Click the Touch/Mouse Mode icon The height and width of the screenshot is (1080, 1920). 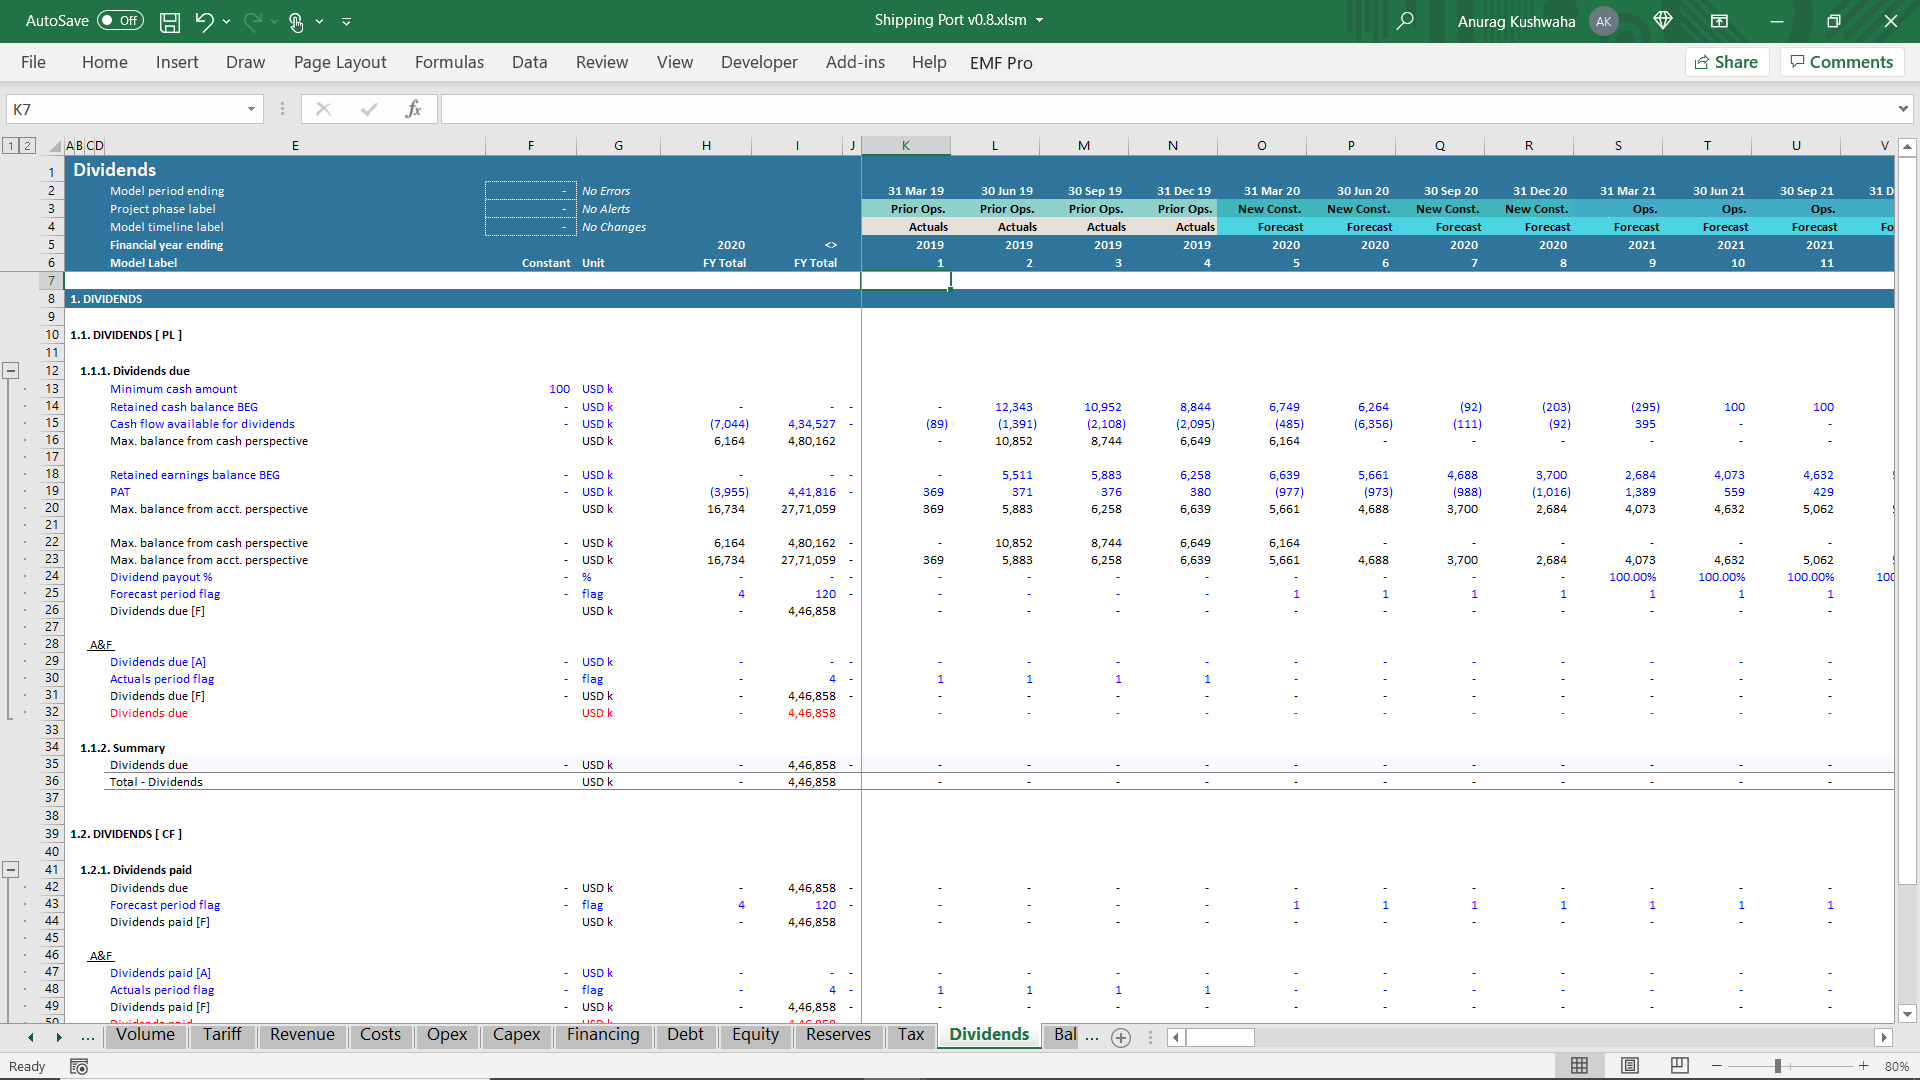pos(296,21)
